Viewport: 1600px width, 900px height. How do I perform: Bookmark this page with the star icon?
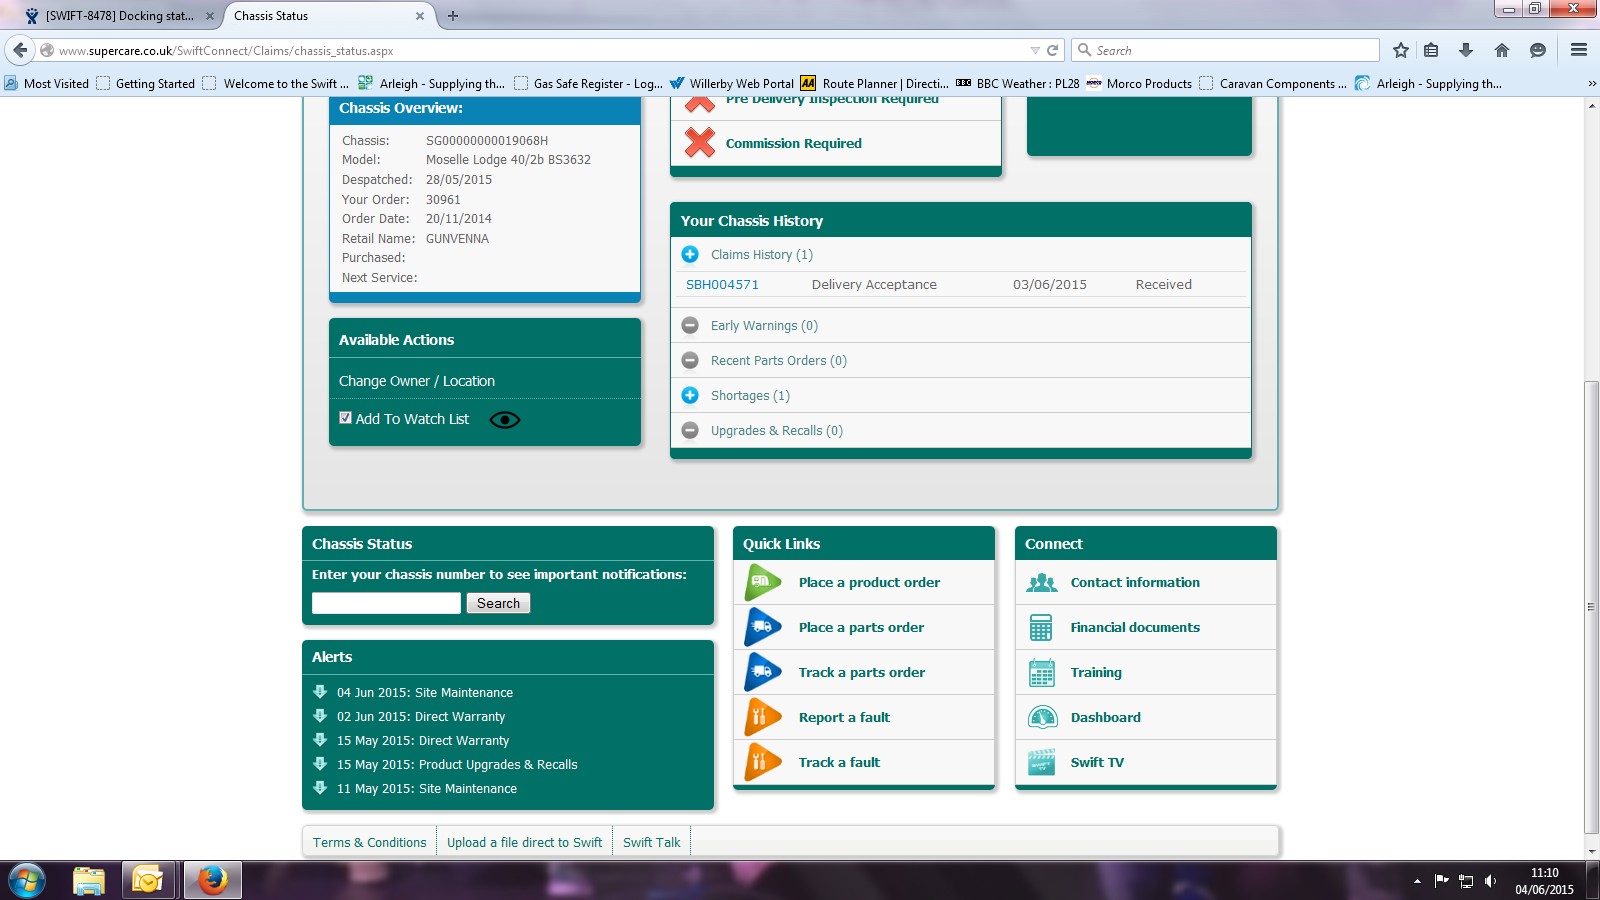click(1401, 50)
